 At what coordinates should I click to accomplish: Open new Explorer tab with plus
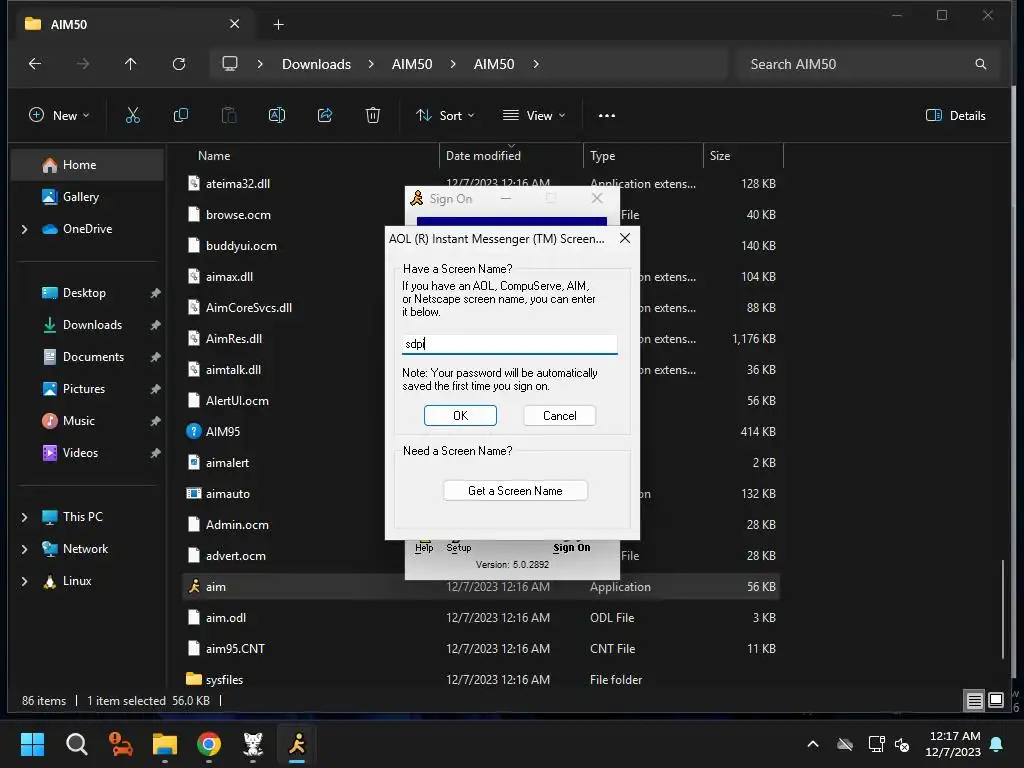[x=278, y=25]
